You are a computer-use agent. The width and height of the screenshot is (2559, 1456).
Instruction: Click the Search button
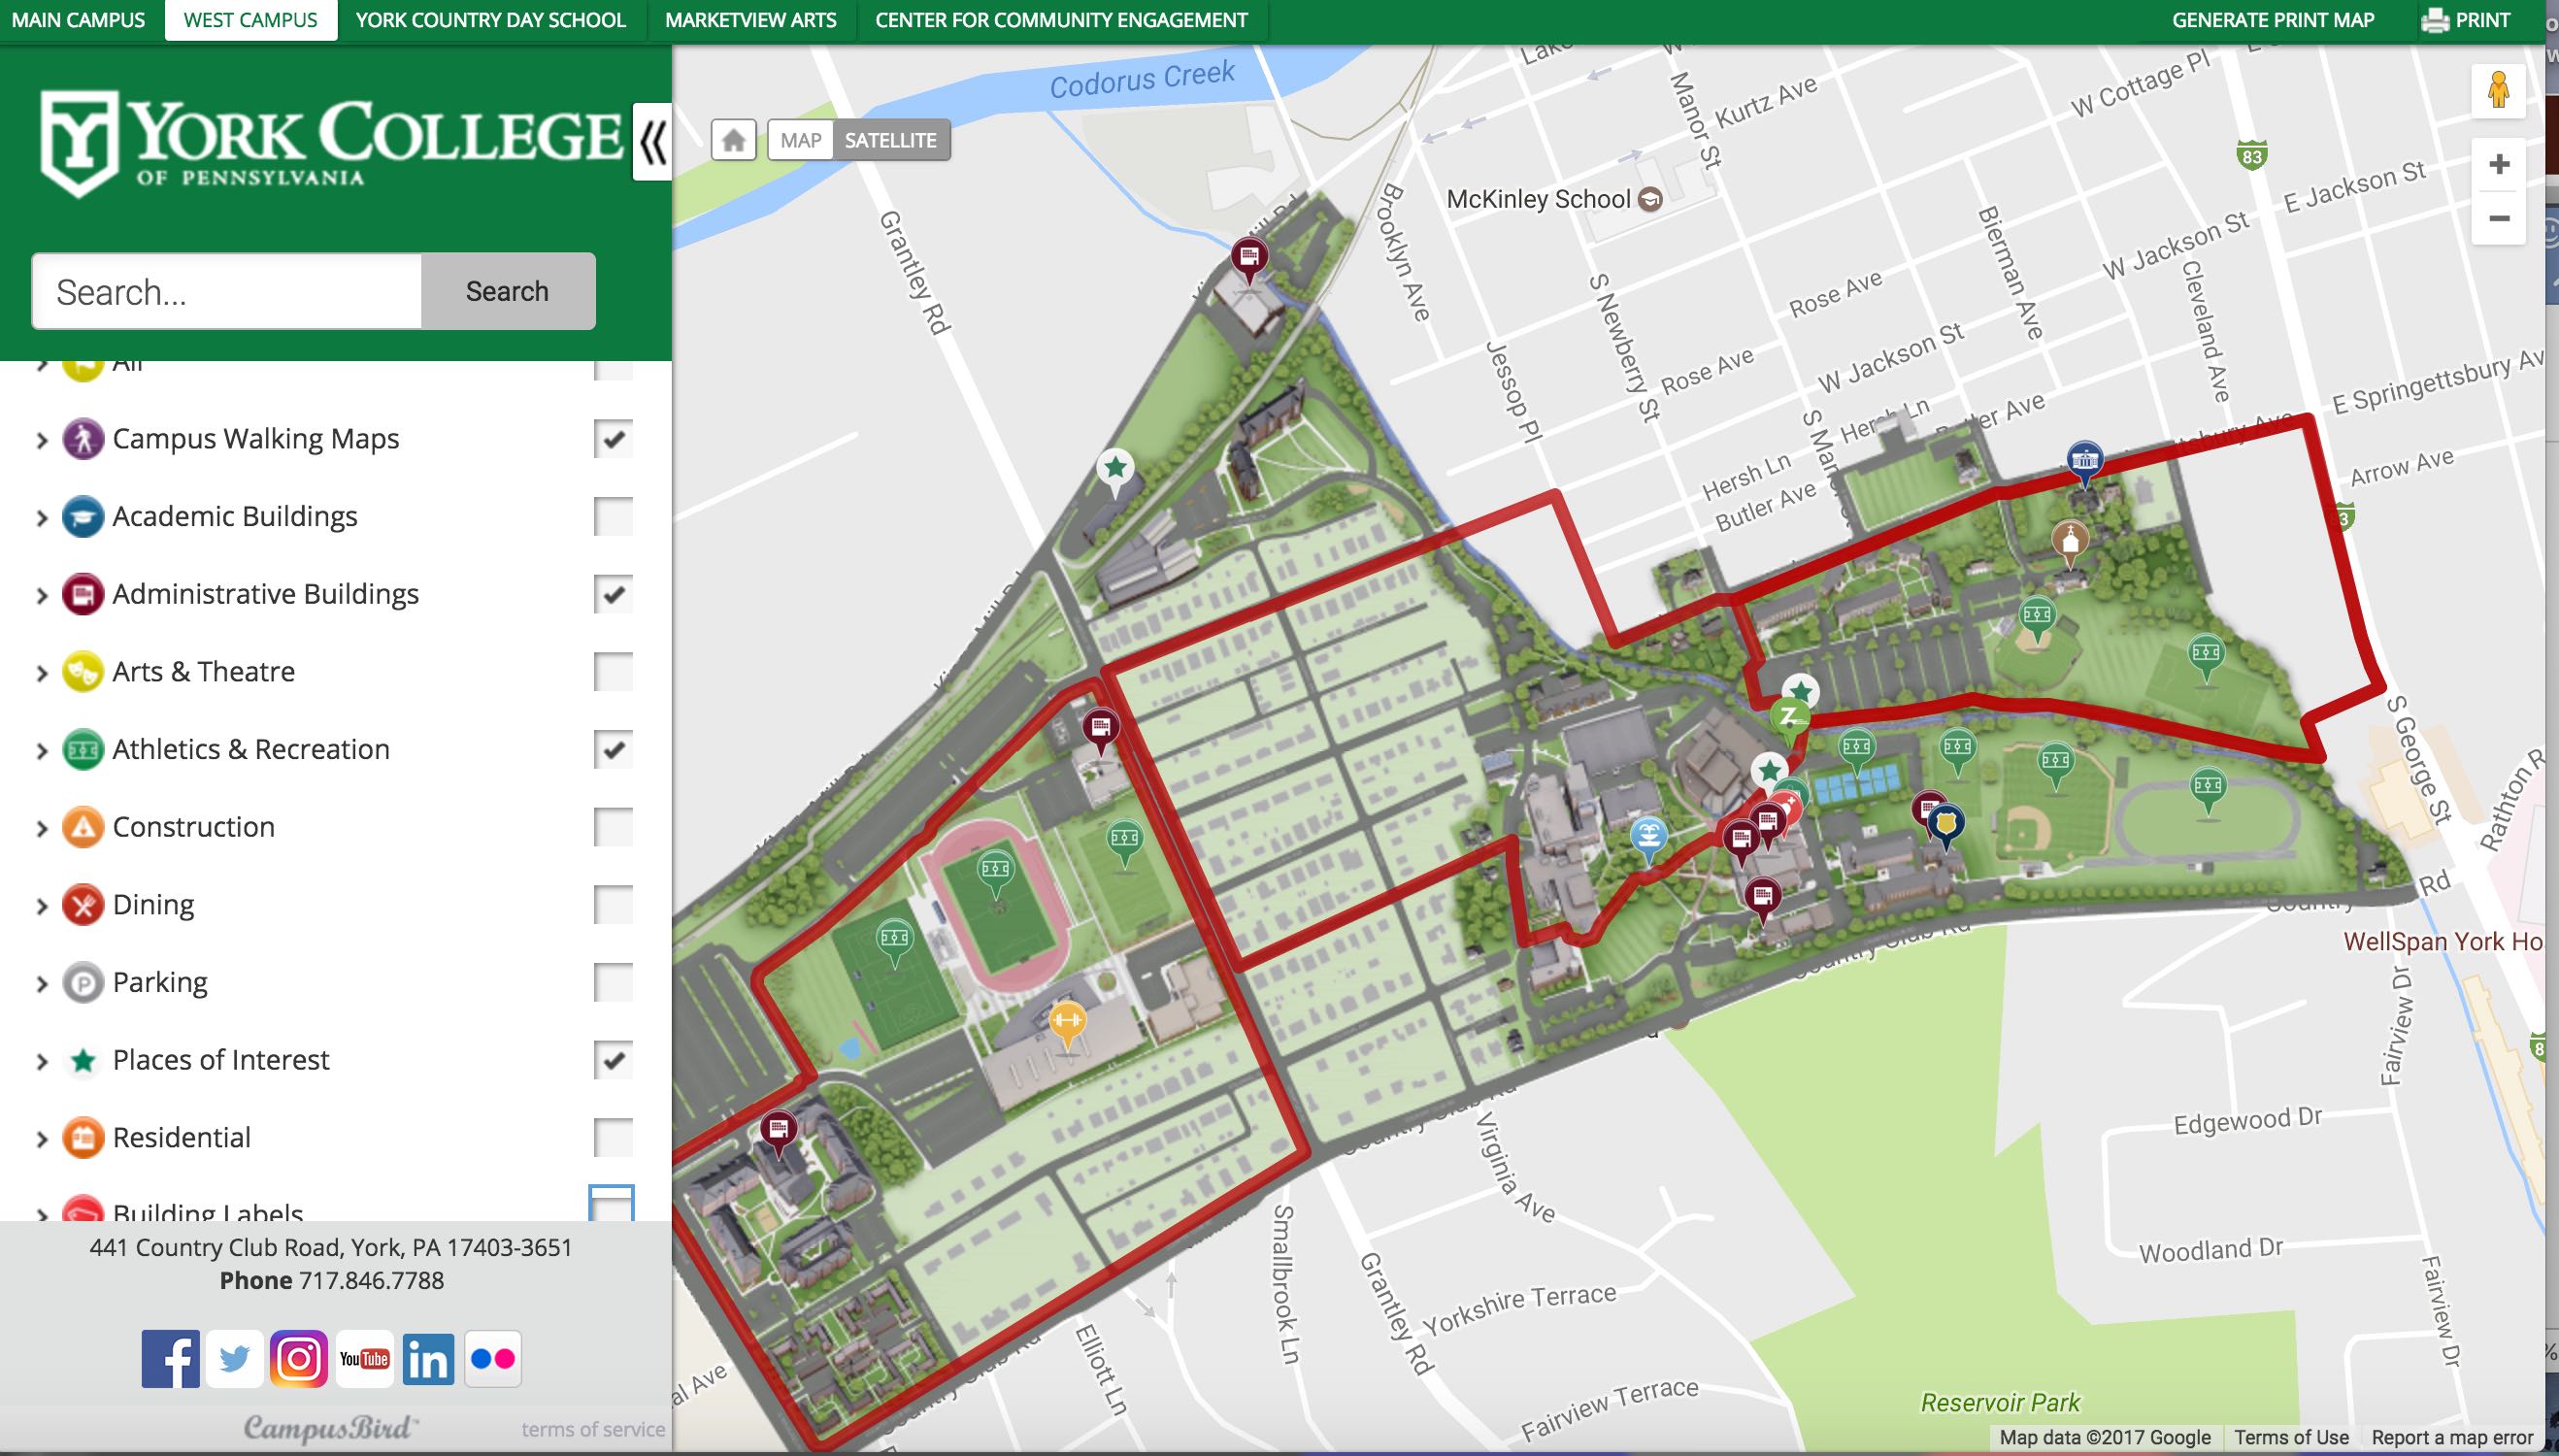pos(506,291)
